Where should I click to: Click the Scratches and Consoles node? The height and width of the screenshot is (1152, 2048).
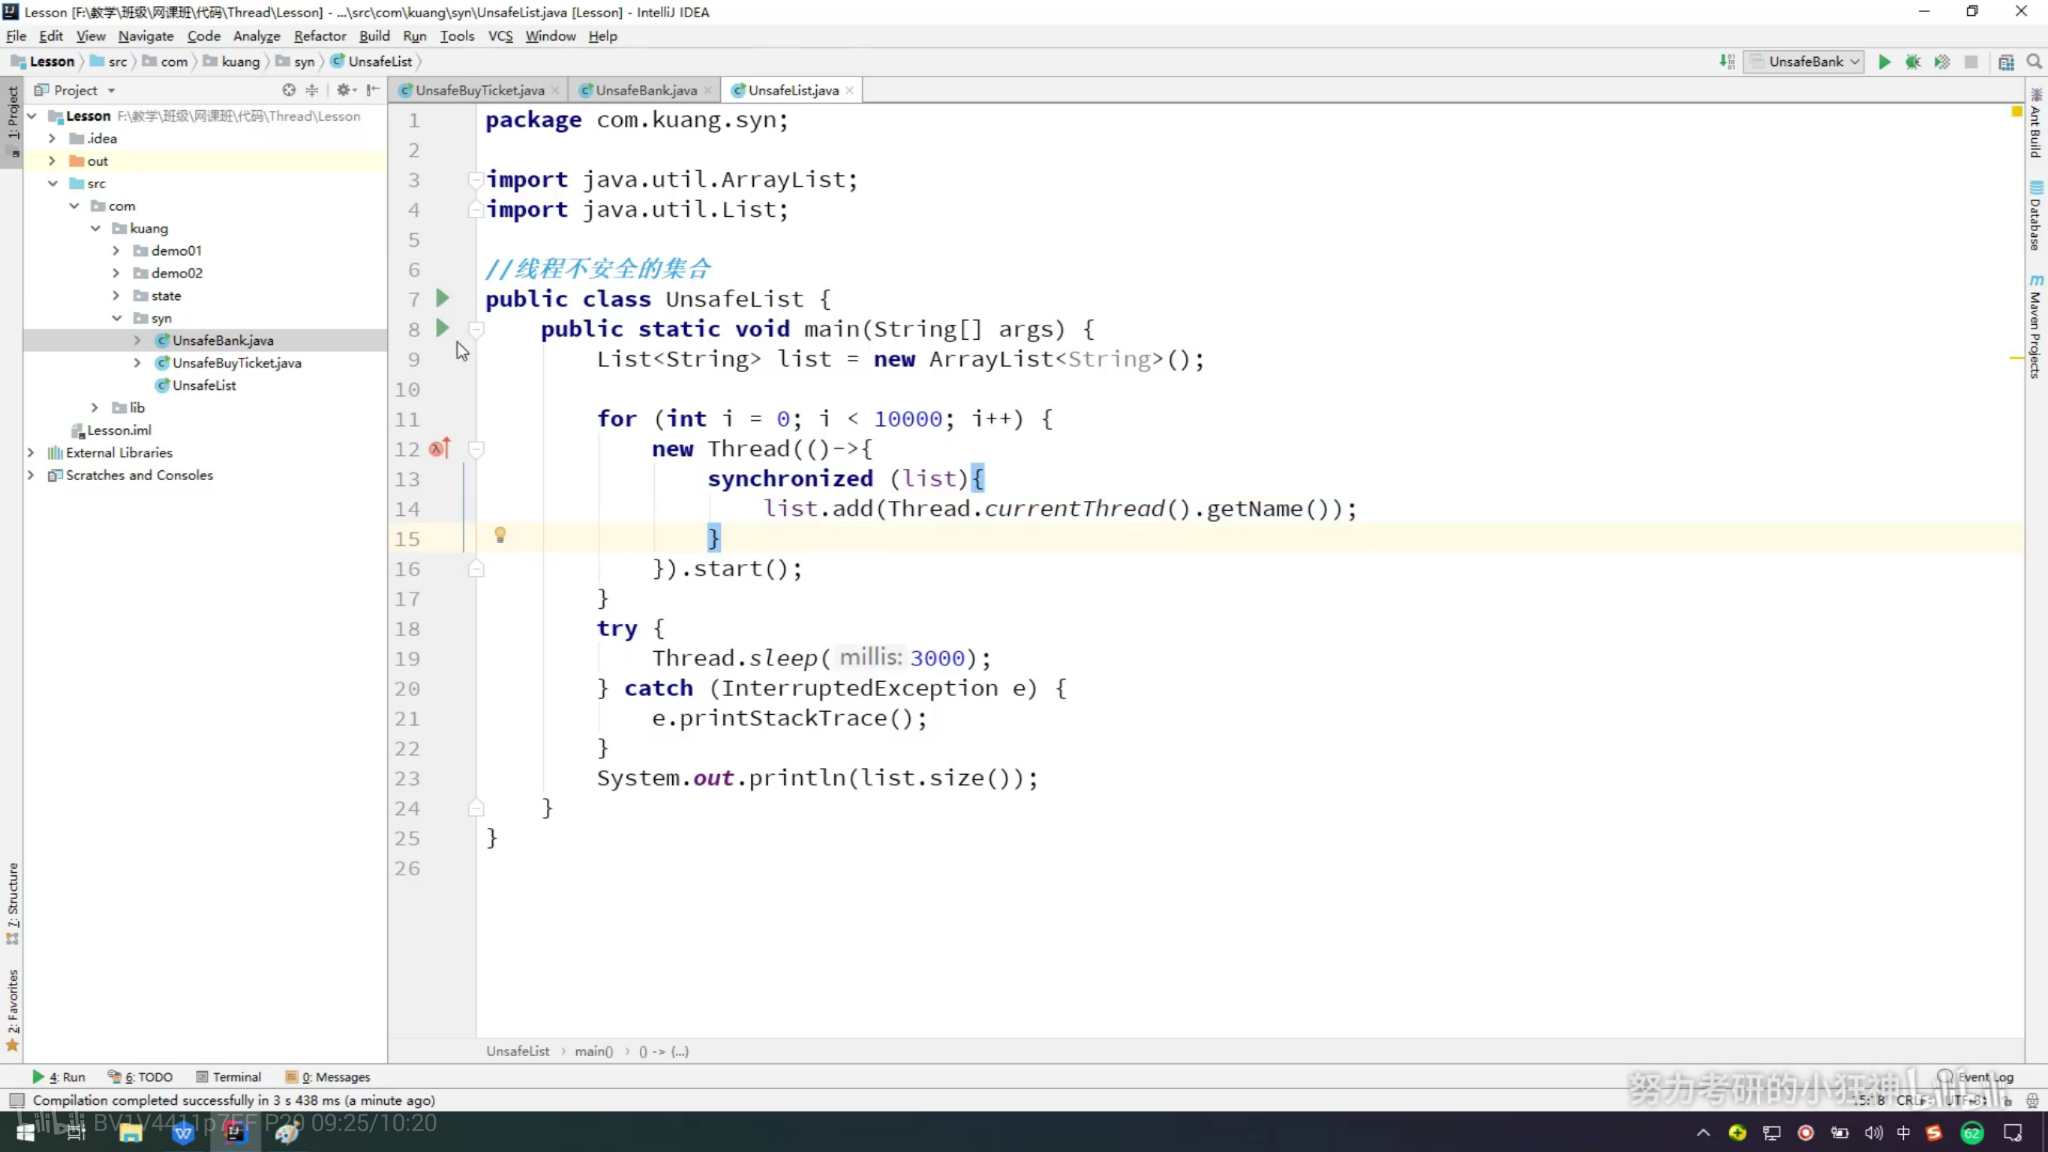(139, 475)
